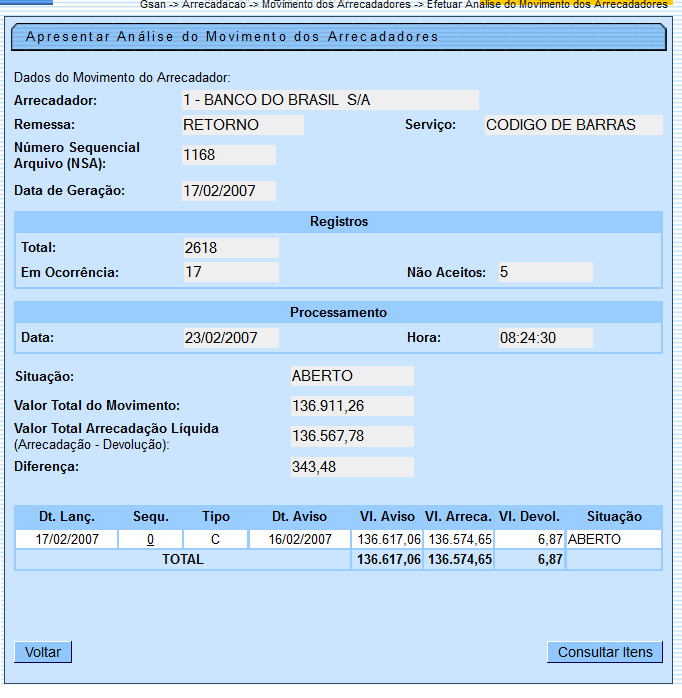This screenshot has height=698, width=682.
Task: Click the Vl. Devol. column header
Action: 530,517
